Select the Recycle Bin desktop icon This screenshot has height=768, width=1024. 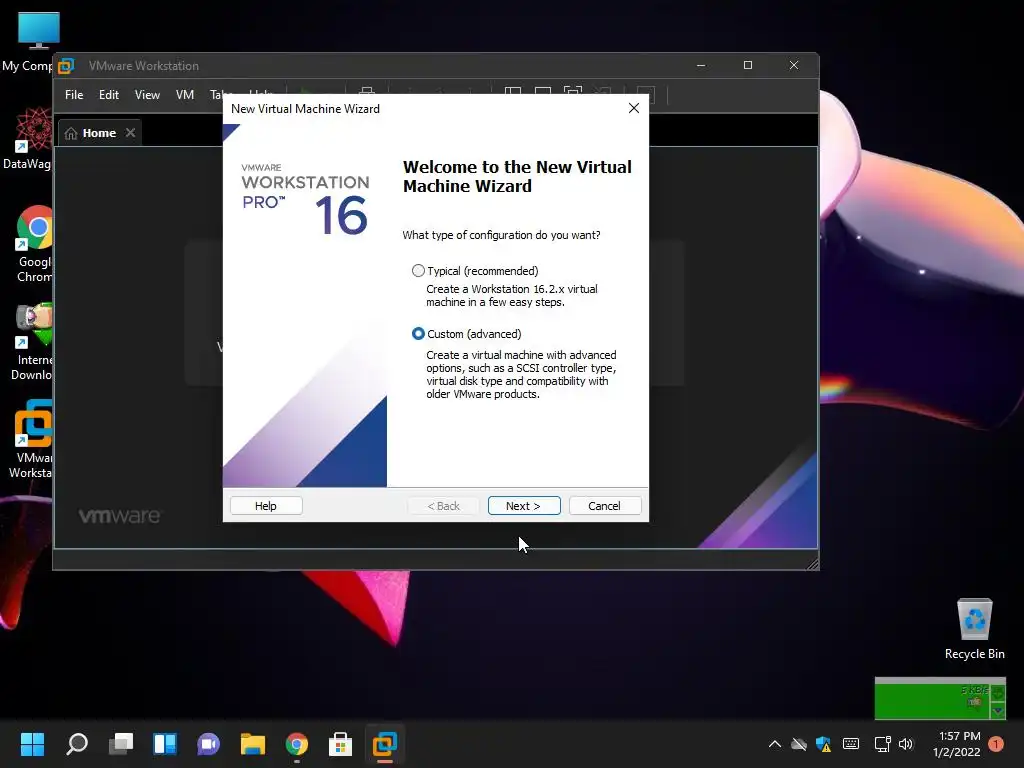click(974, 628)
